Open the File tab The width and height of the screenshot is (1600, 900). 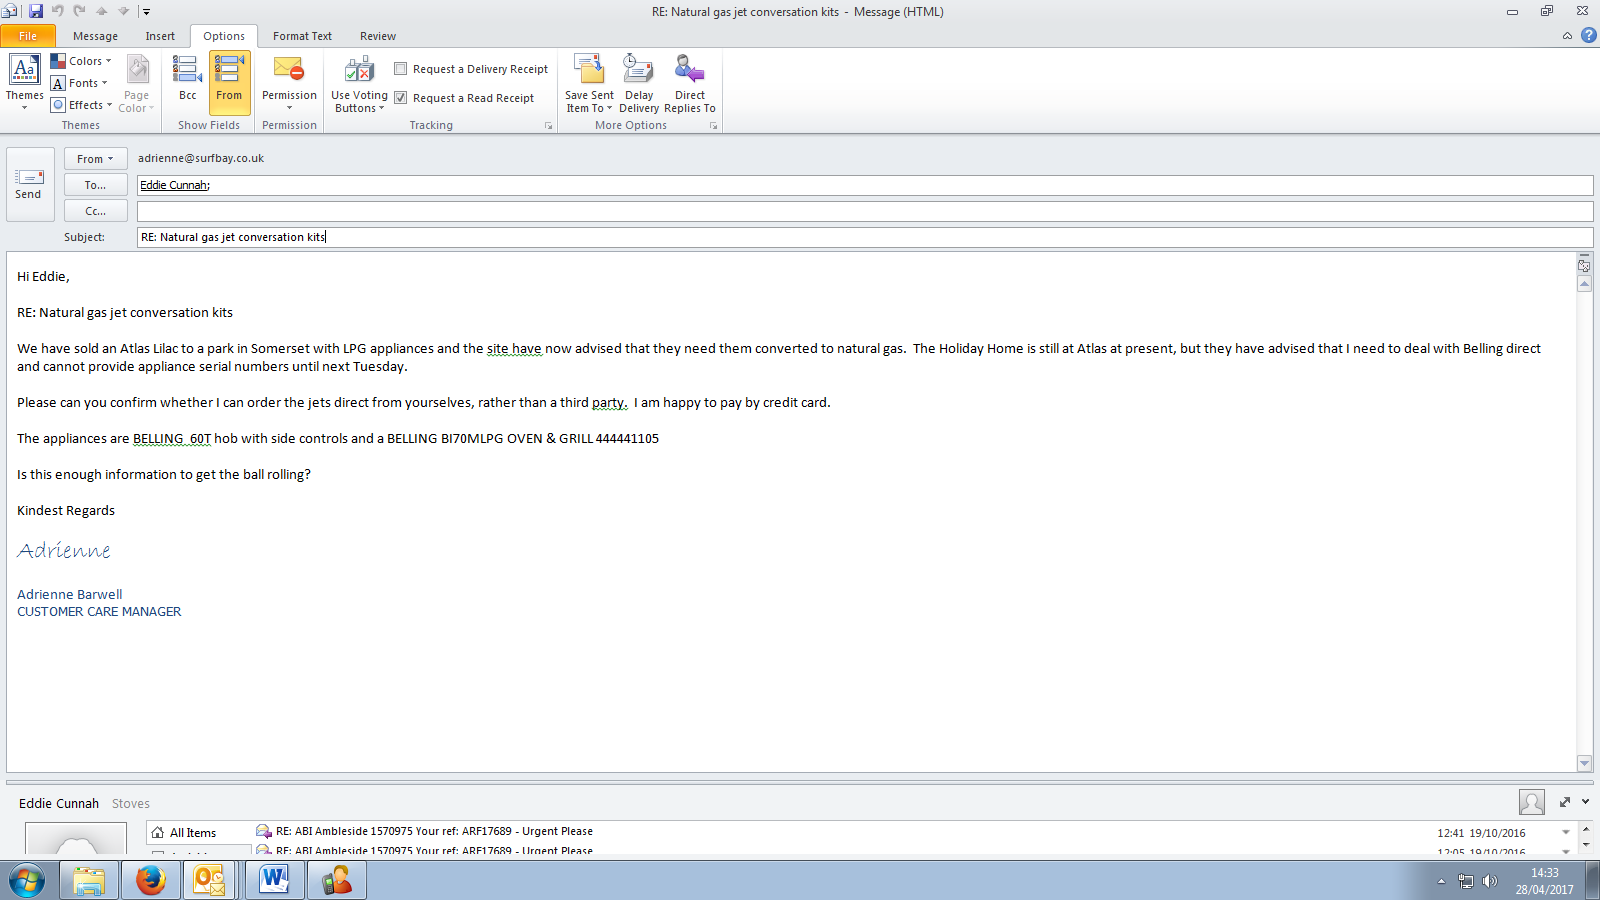click(x=28, y=36)
